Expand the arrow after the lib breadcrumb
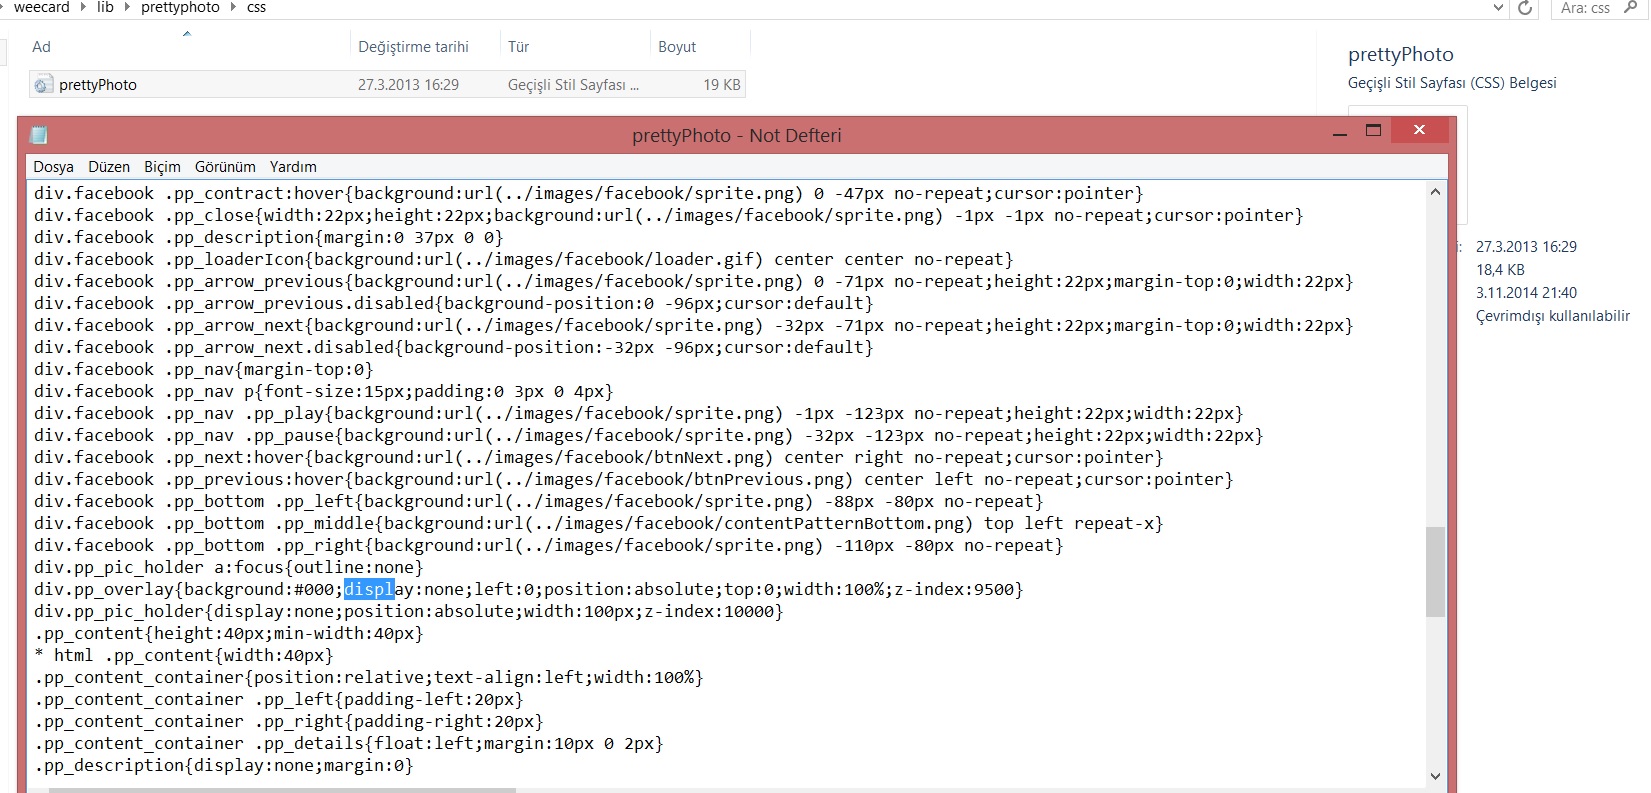 [127, 7]
